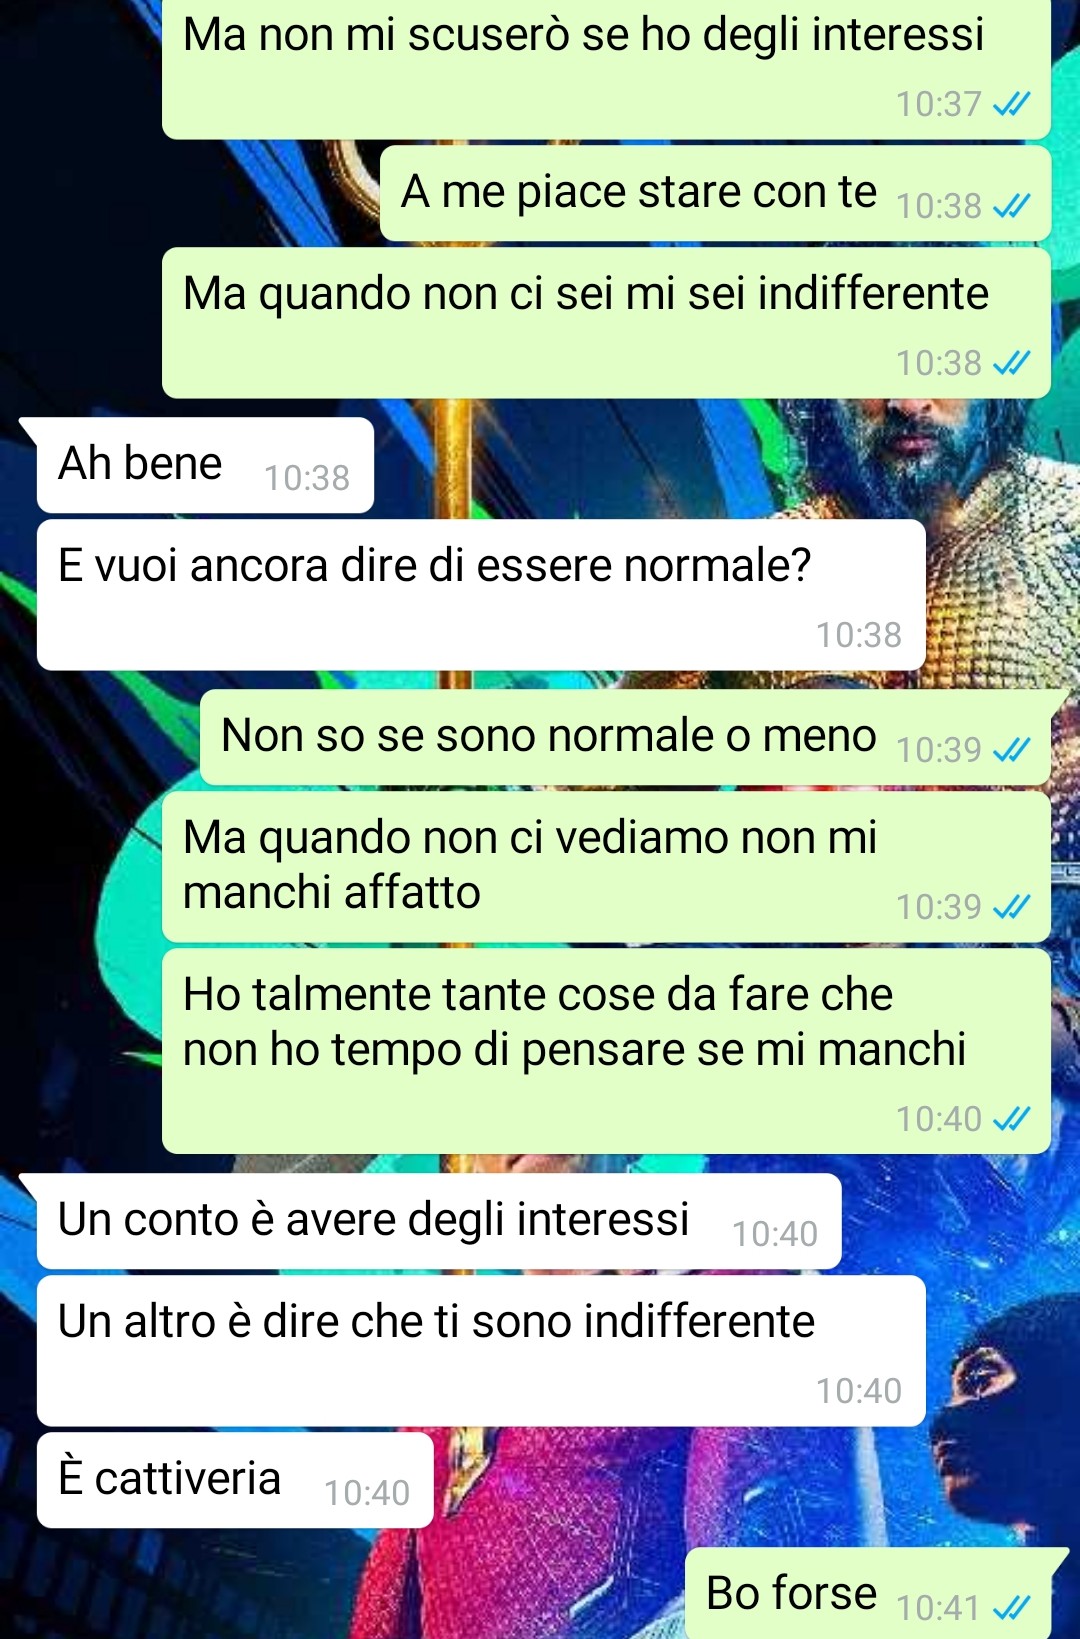Tap message "Ho talmente tante cose da fare"
This screenshot has height=1639, width=1080.
click(x=606, y=1050)
